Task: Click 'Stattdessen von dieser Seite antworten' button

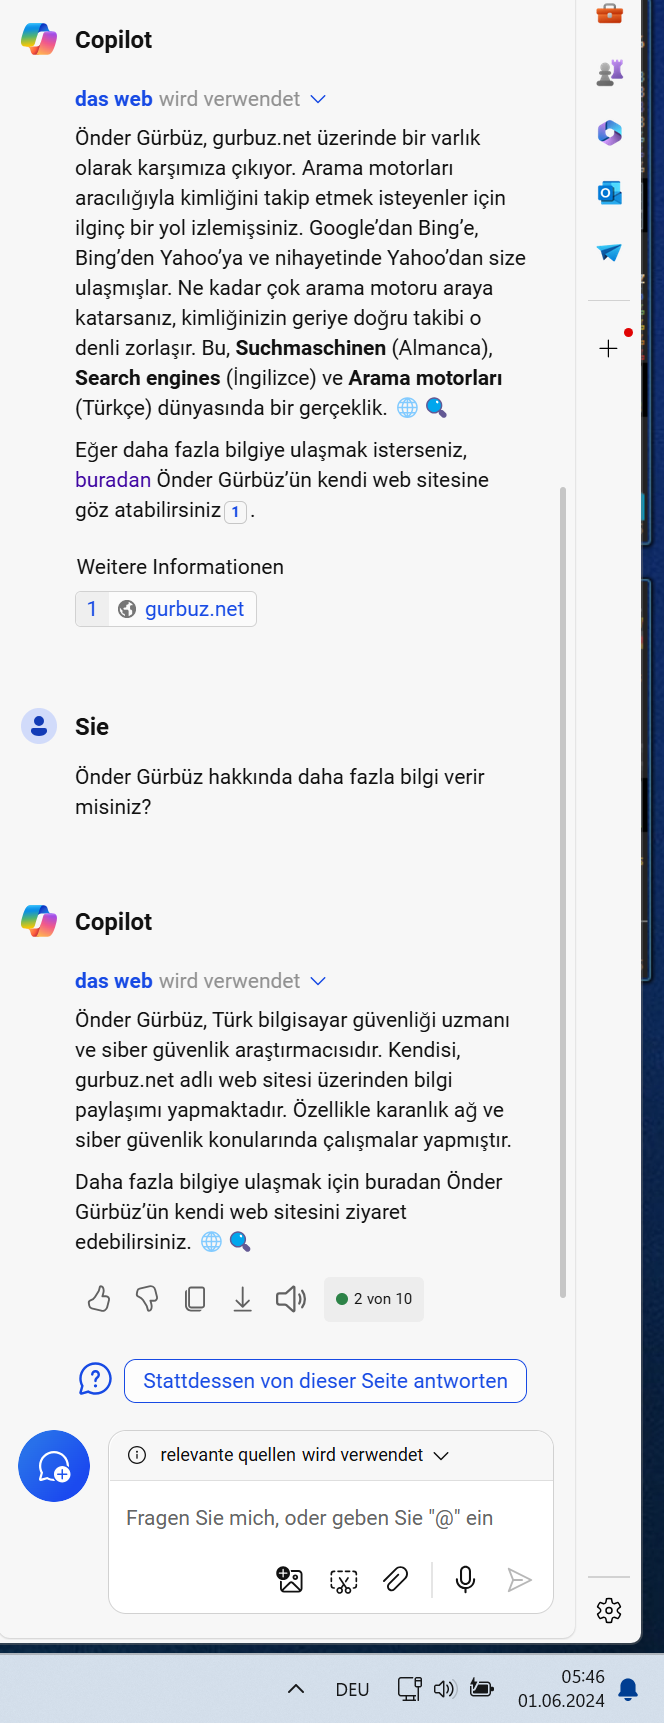Action: 325,1380
